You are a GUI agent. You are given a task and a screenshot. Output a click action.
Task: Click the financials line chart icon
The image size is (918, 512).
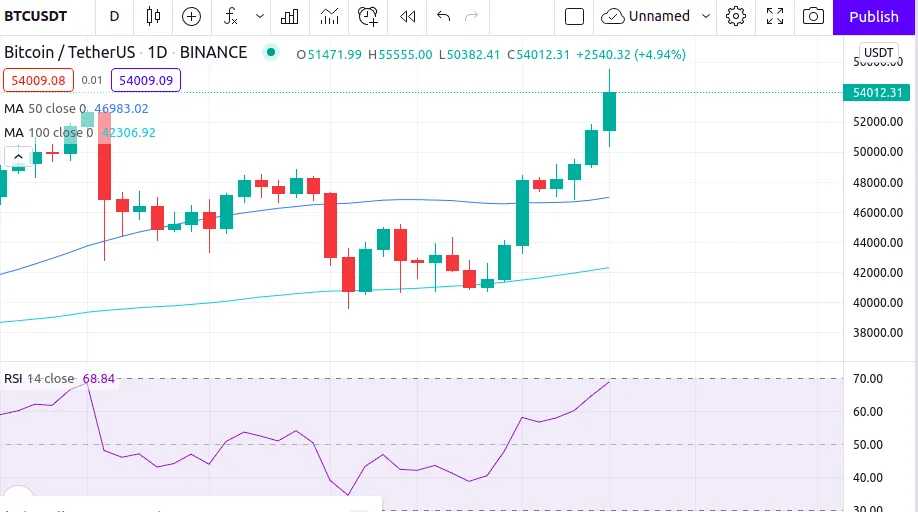coord(329,16)
